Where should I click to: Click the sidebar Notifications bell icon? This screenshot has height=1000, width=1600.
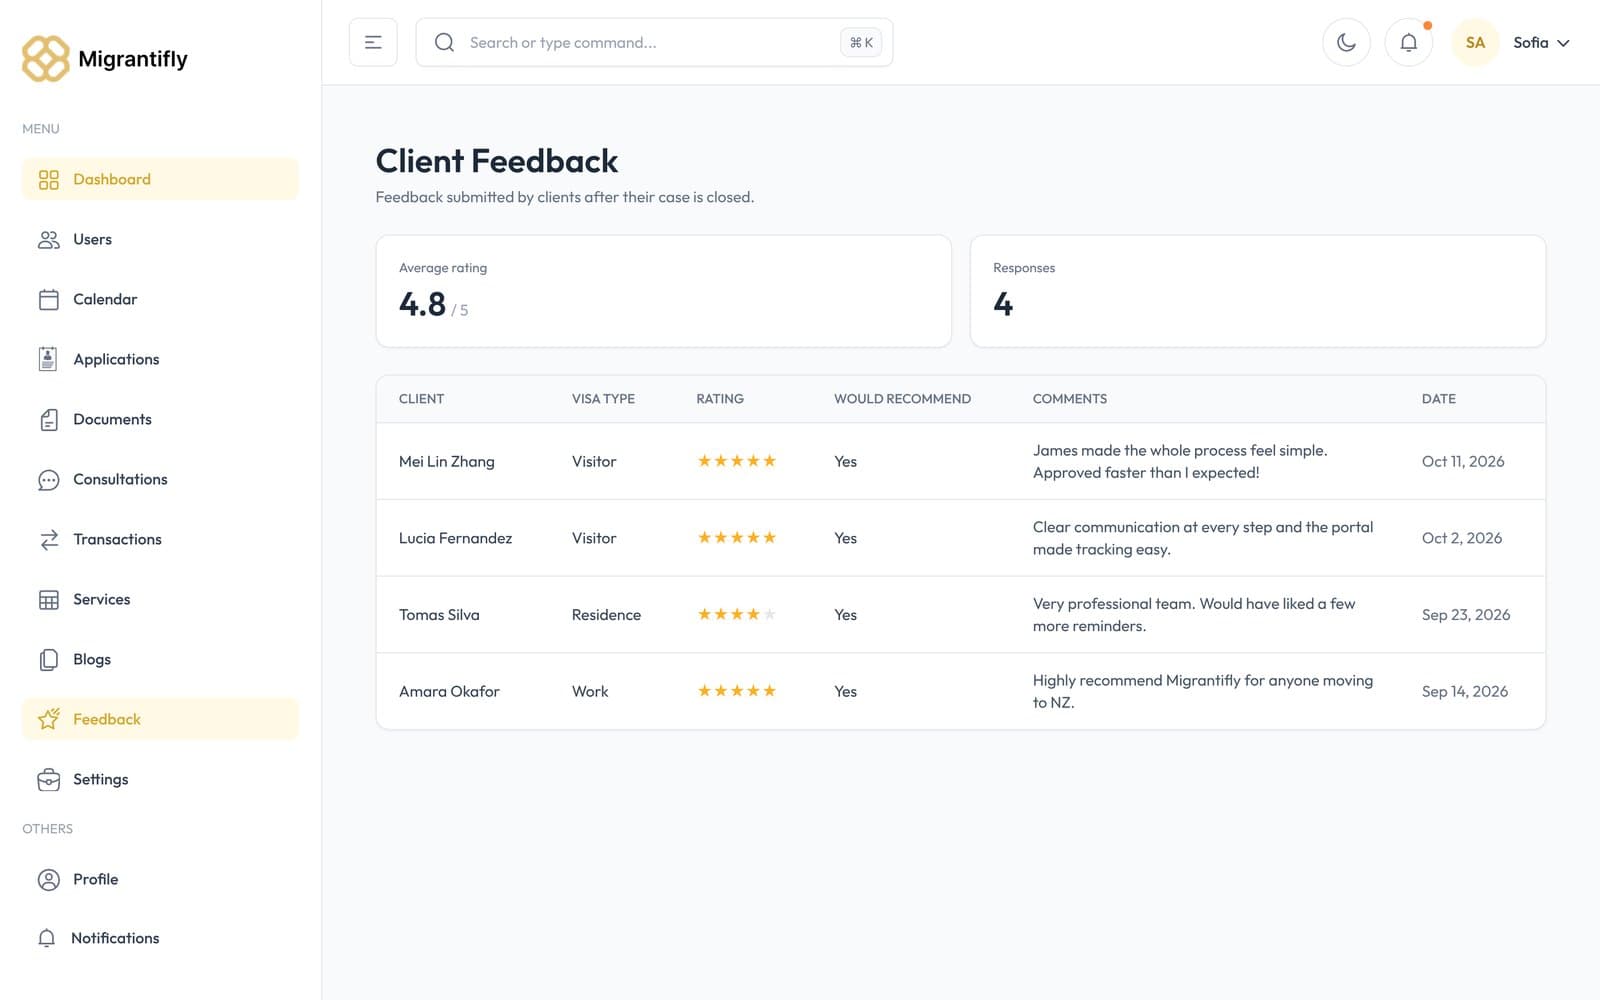click(47, 938)
